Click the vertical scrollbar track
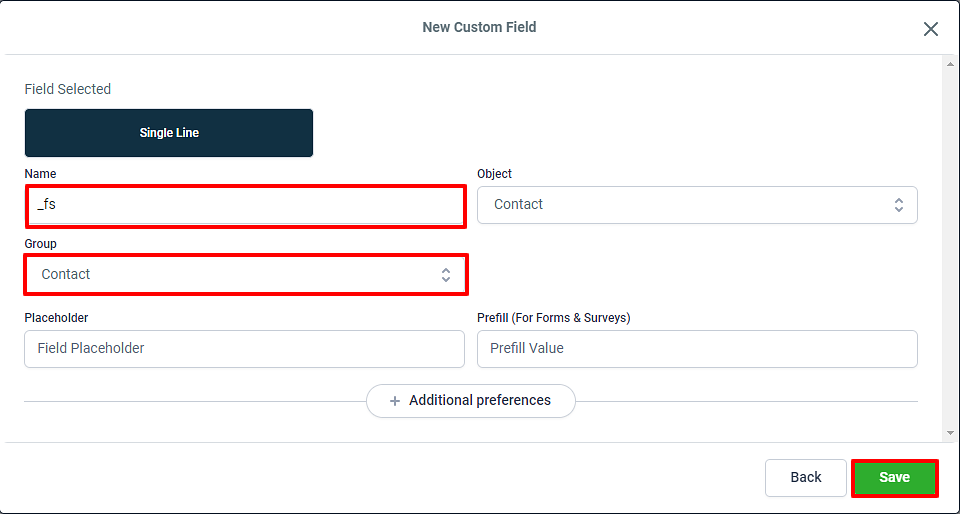The height and width of the screenshot is (514, 960). coord(950,248)
